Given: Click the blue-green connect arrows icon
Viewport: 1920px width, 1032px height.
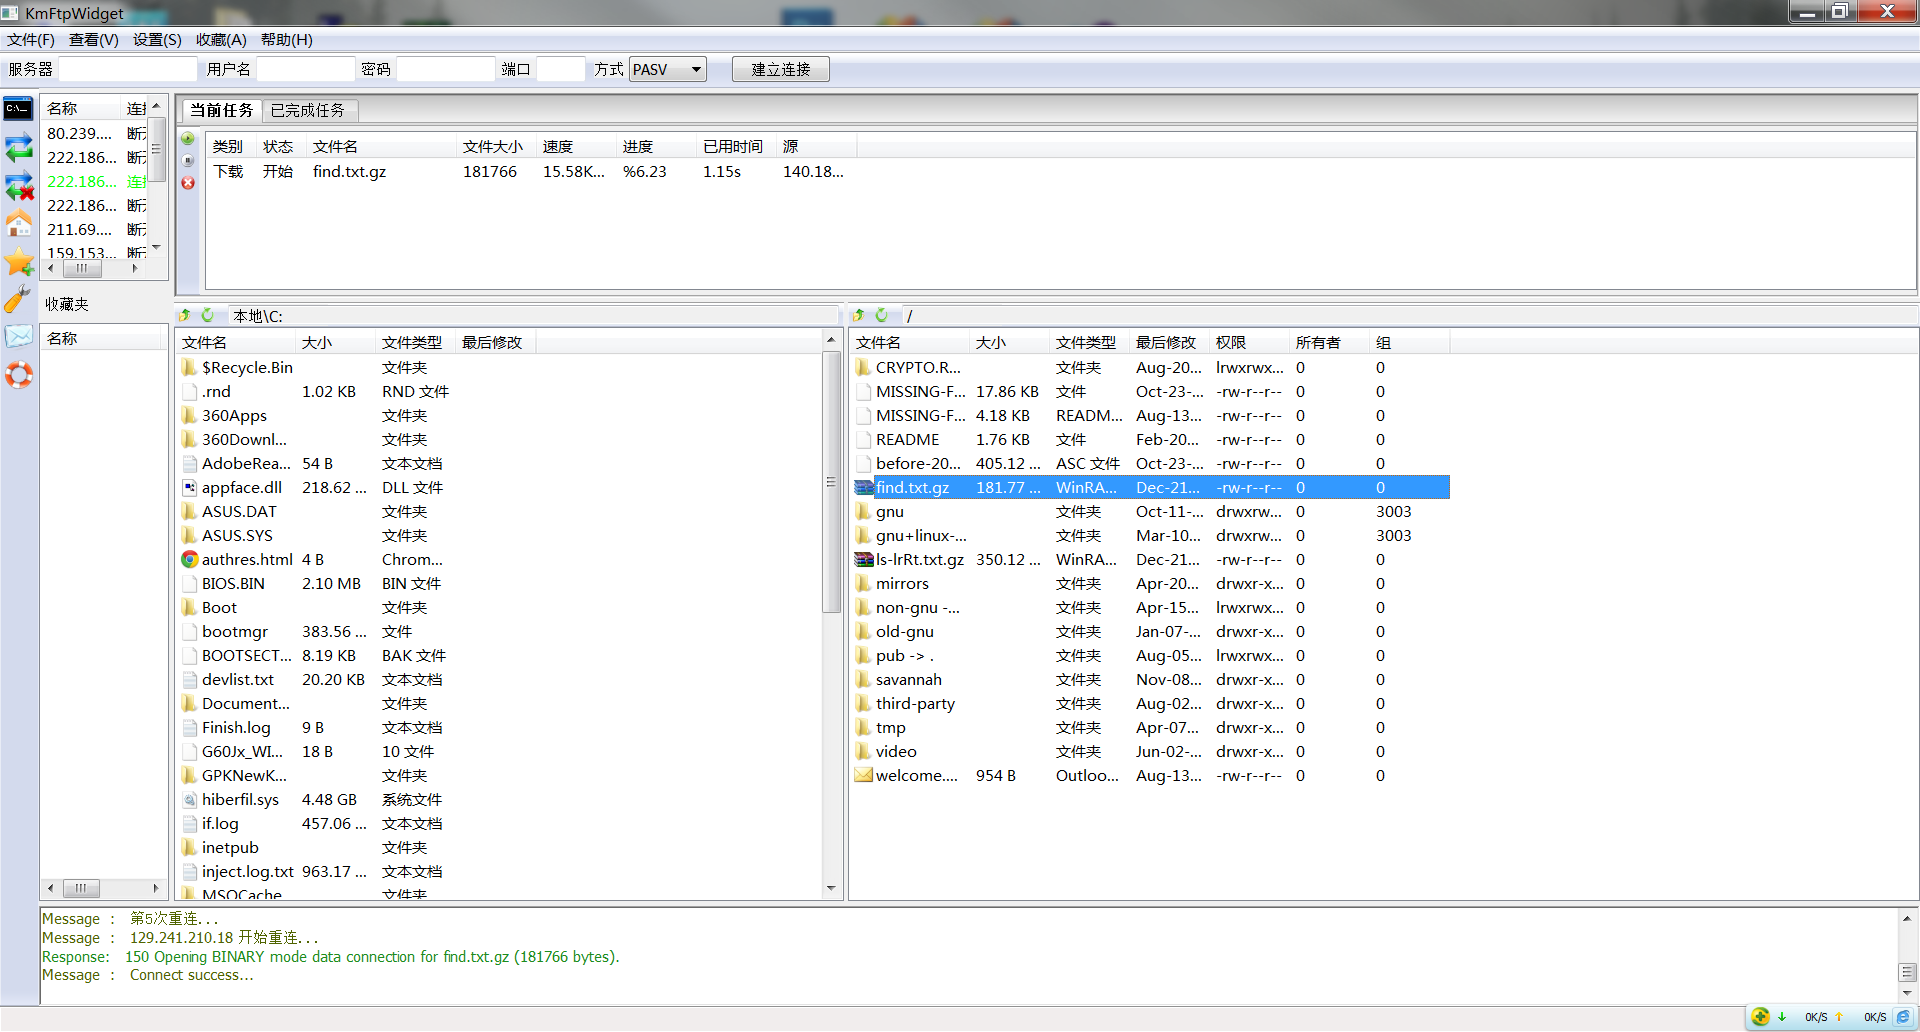Looking at the screenshot, I should [x=19, y=148].
